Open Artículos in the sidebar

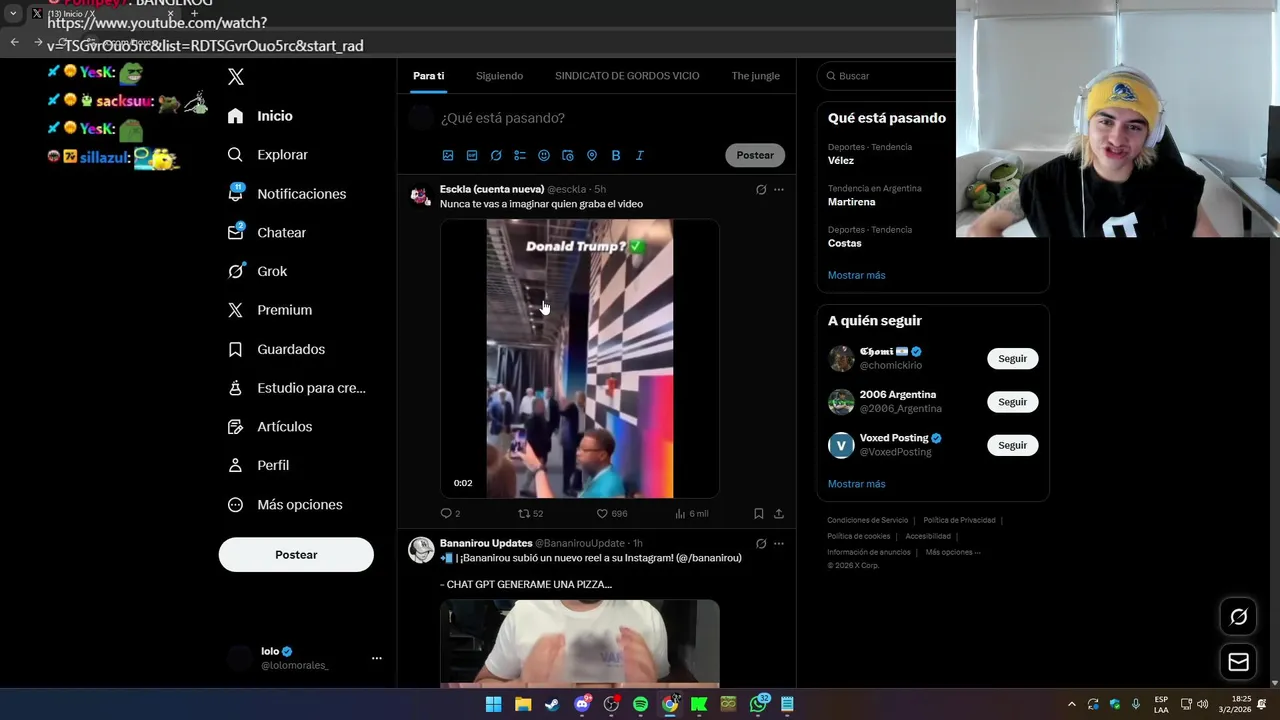click(x=270, y=427)
